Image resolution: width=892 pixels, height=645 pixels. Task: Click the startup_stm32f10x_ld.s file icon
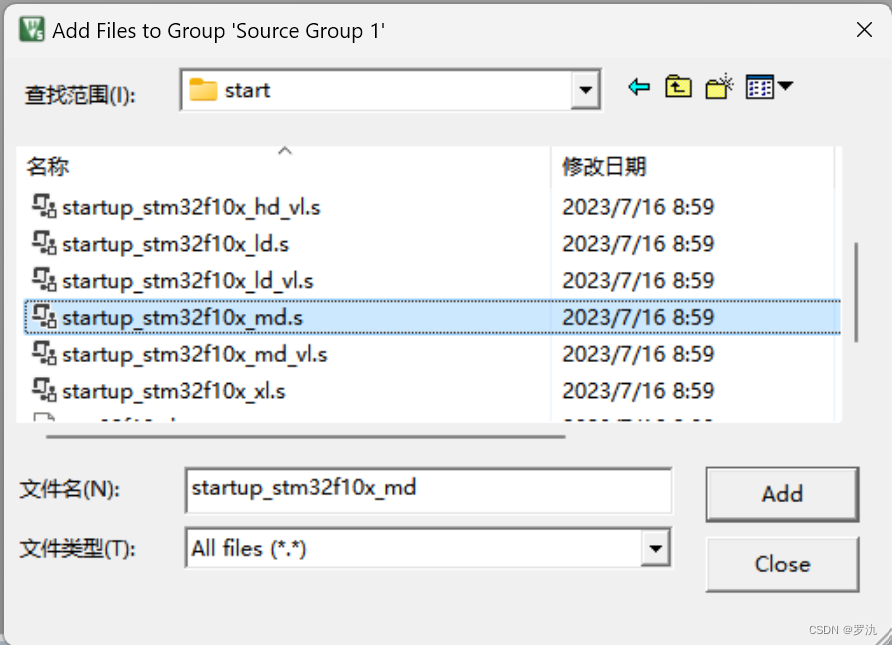coord(44,243)
